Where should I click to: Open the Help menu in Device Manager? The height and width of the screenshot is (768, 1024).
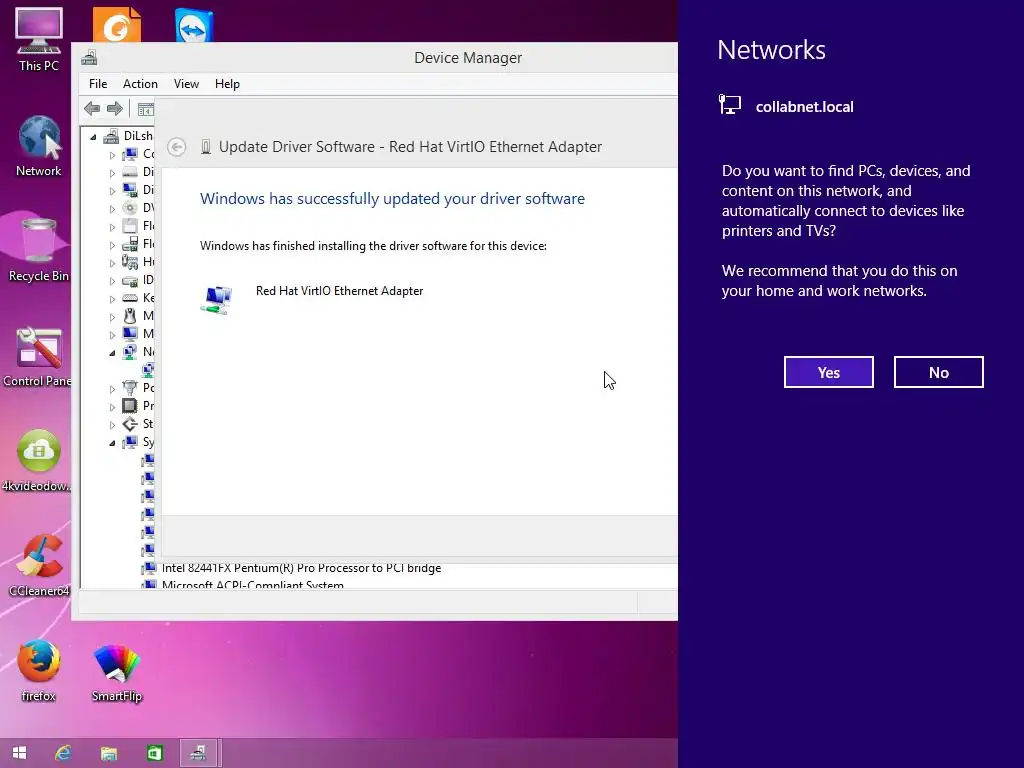point(227,84)
